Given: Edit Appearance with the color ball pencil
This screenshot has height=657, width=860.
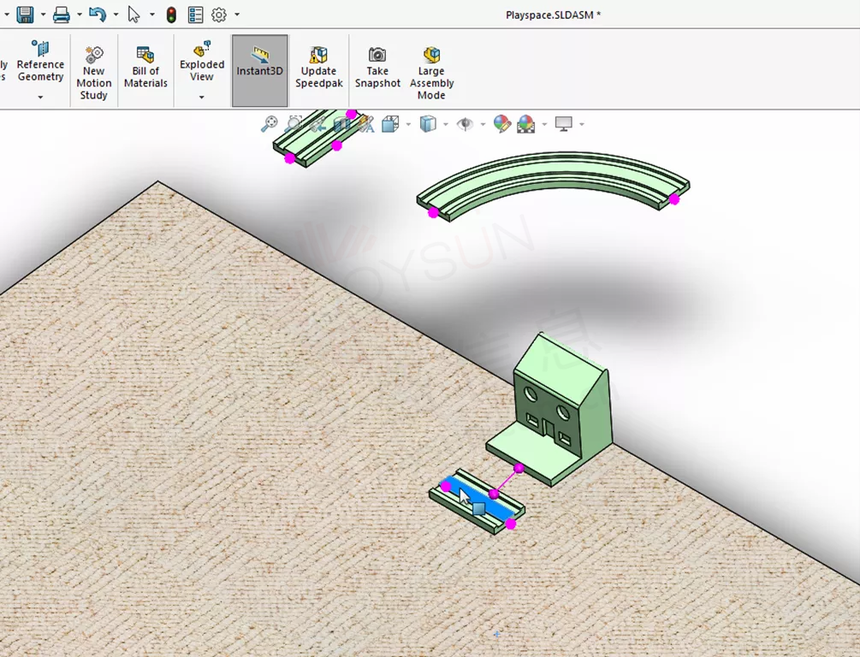Looking at the screenshot, I should pos(502,124).
